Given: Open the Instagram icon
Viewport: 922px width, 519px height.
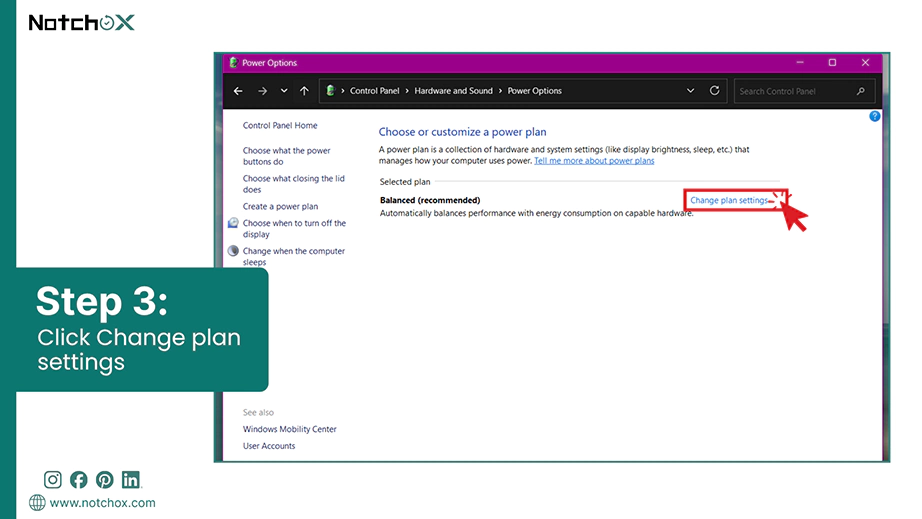Looking at the screenshot, I should (52, 480).
